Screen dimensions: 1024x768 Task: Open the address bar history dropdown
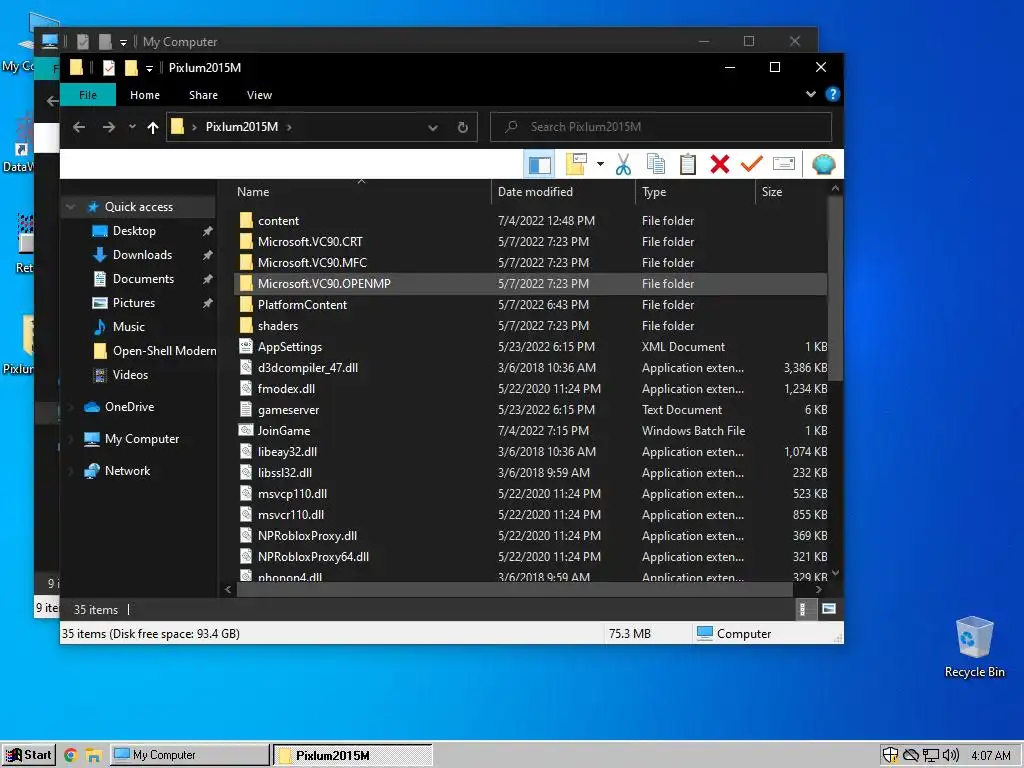click(x=433, y=128)
